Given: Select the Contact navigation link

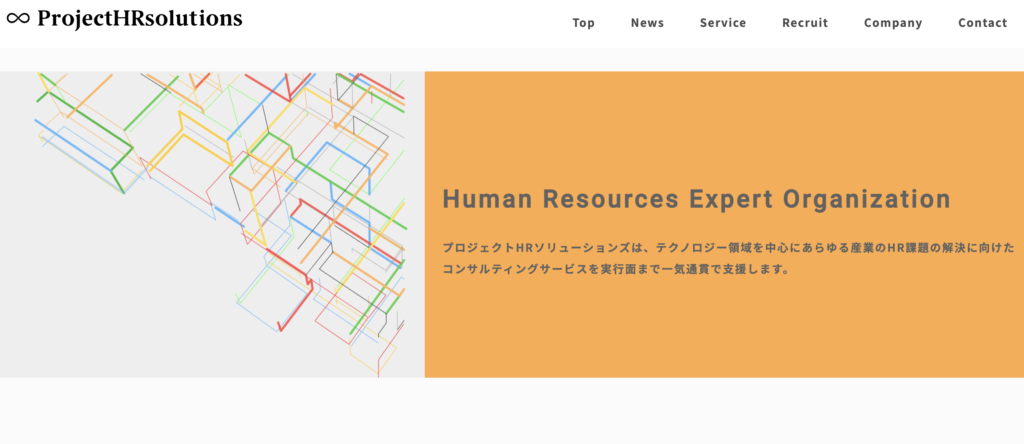Looking at the screenshot, I should 982,23.
